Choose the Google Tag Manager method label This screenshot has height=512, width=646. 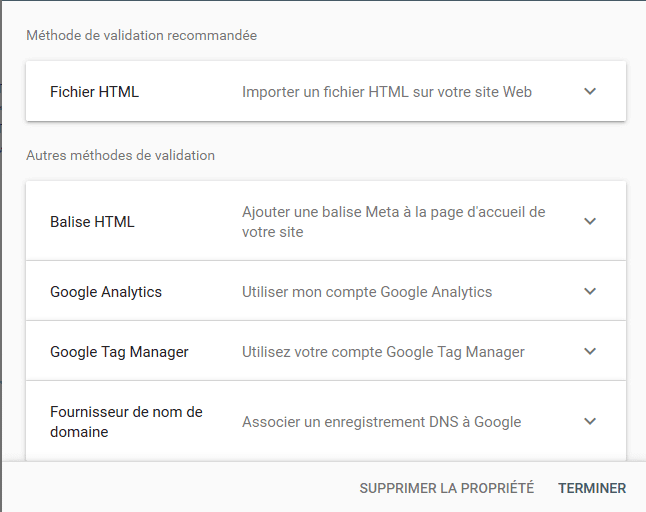119,352
